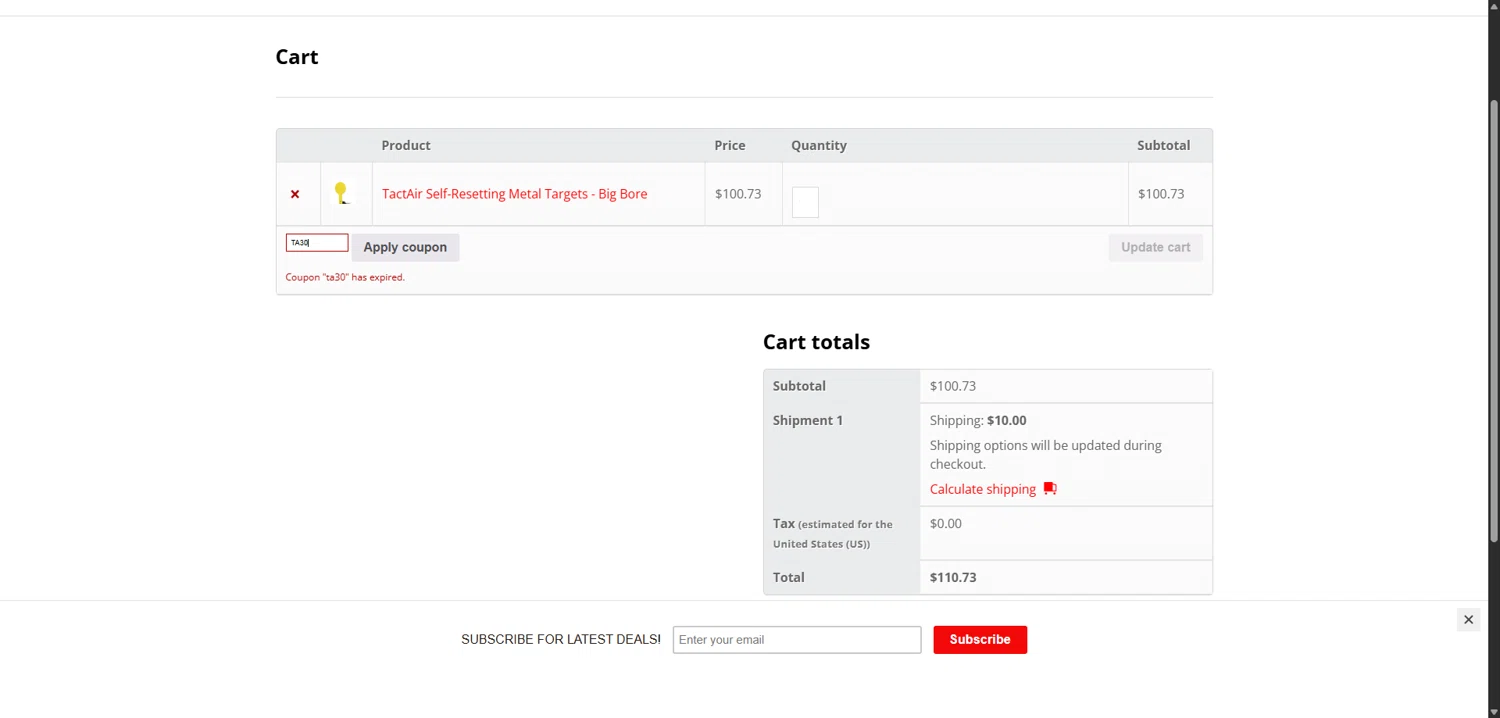This screenshot has height=718, width=1500.
Task: Select the 'Coupon "ta30" has expired.' message
Action: click(345, 277)
